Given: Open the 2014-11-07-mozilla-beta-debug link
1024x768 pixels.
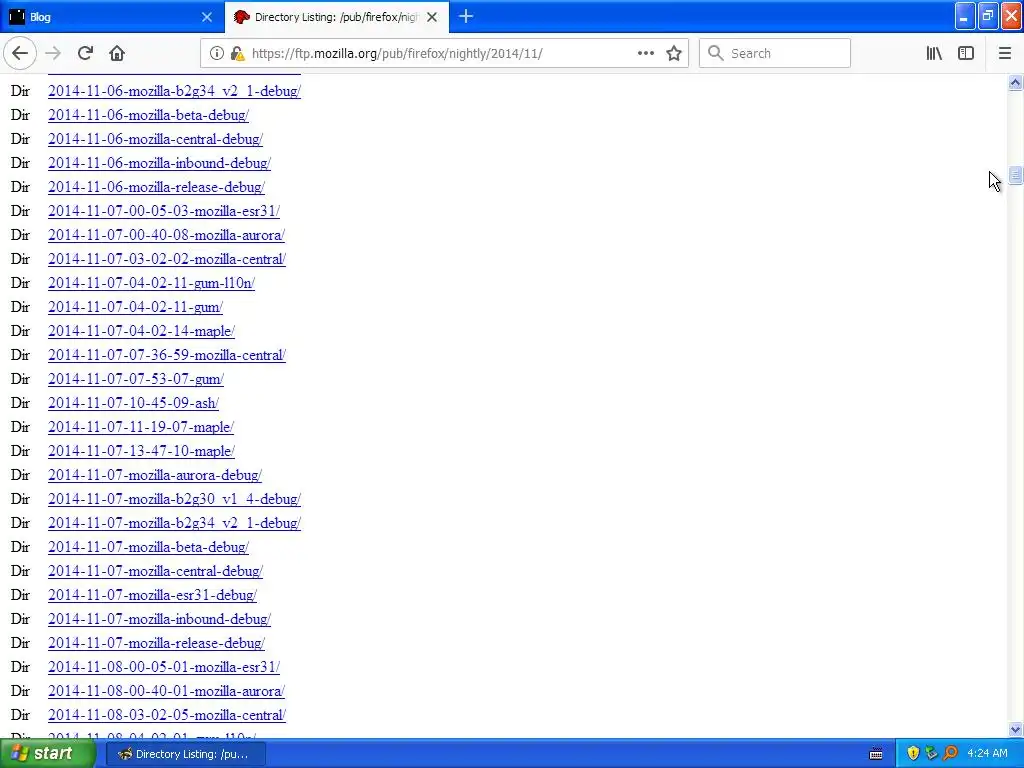Looking at the screenshot, I should coord(148,547).
